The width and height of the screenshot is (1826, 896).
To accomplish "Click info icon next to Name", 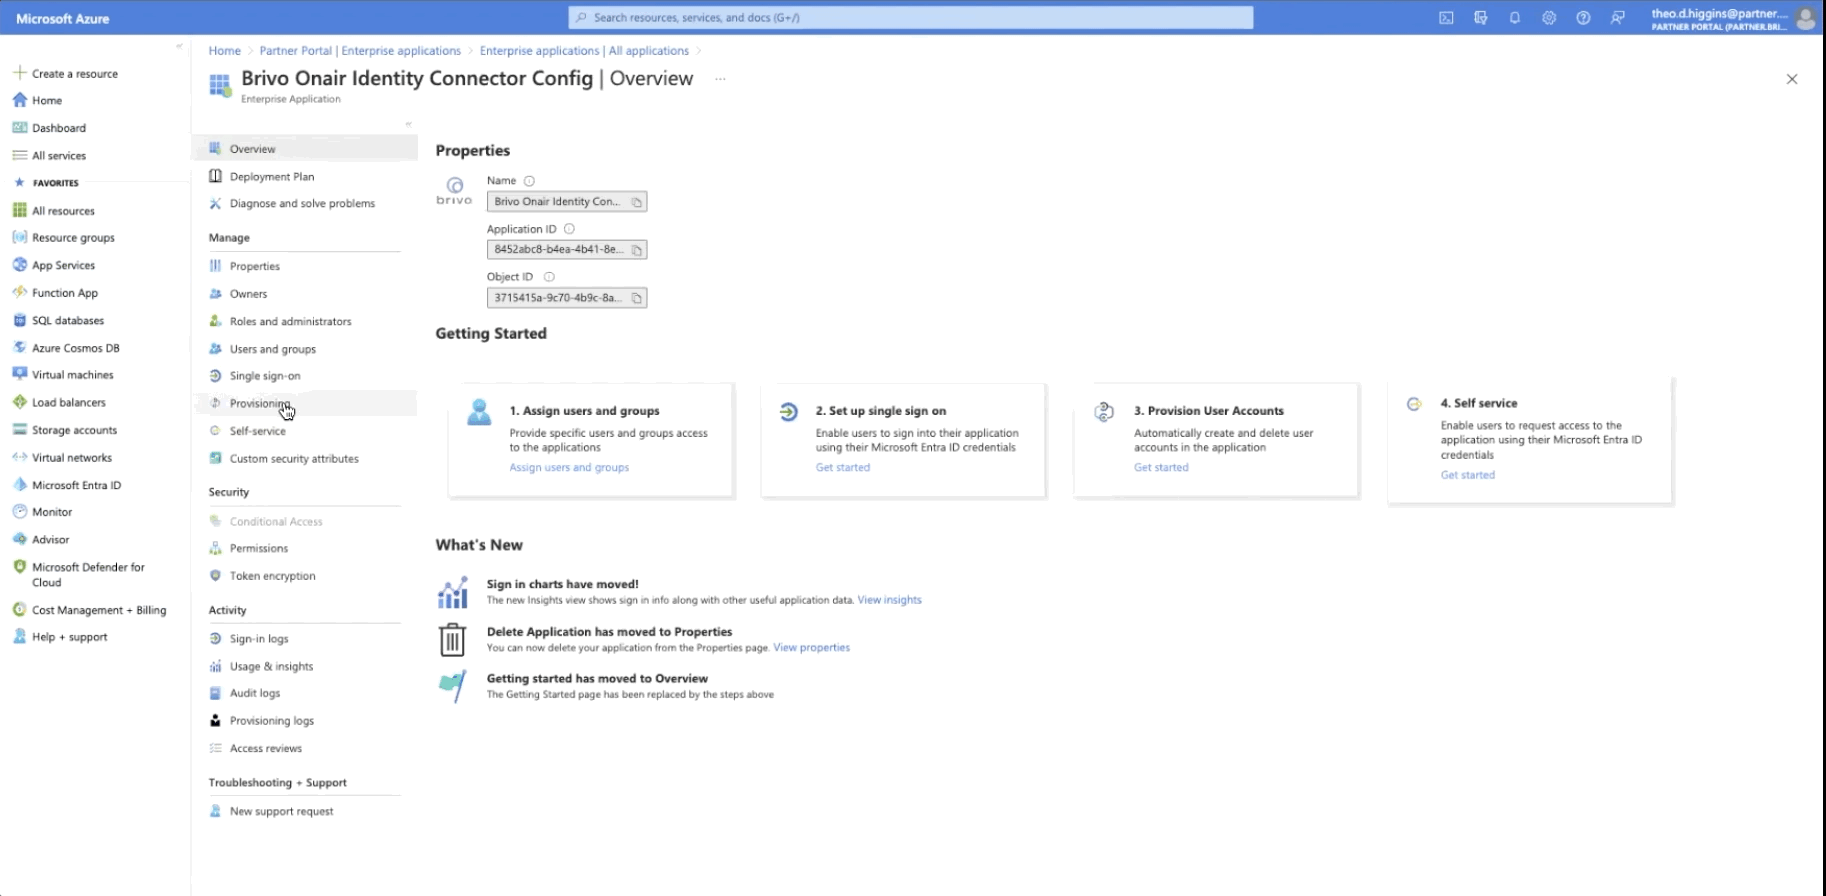I will click(529, 181).
